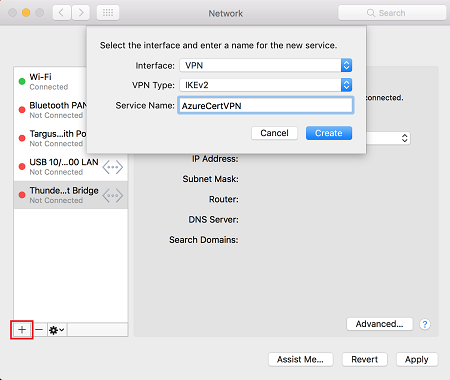Click the Targus red status dot
The width and height of the screenshot is (450, 380).
(22, 138)
